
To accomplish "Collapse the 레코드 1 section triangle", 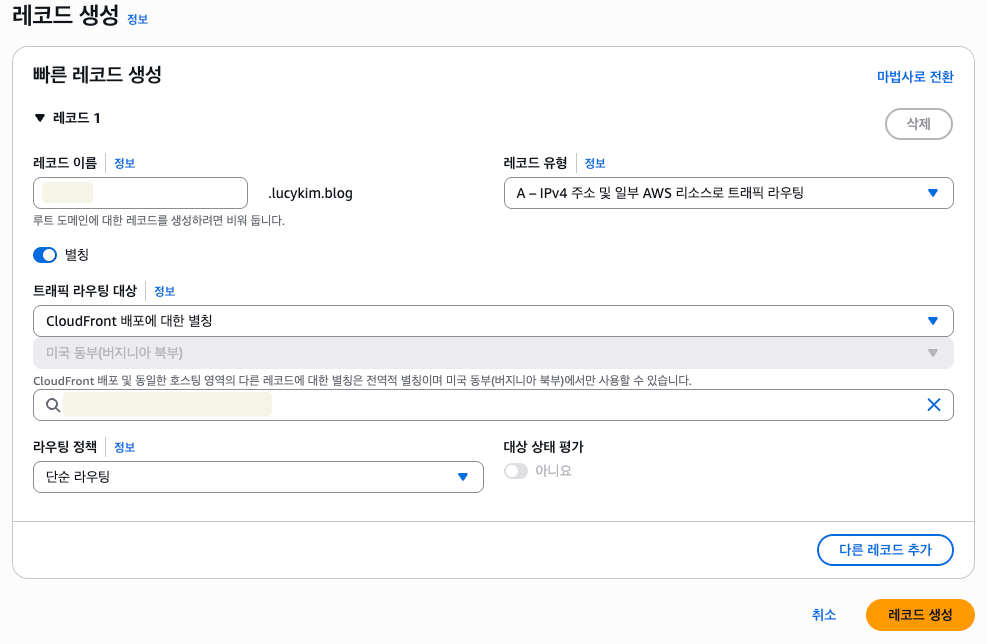I will pyautogui.click(x=40, y=118).
